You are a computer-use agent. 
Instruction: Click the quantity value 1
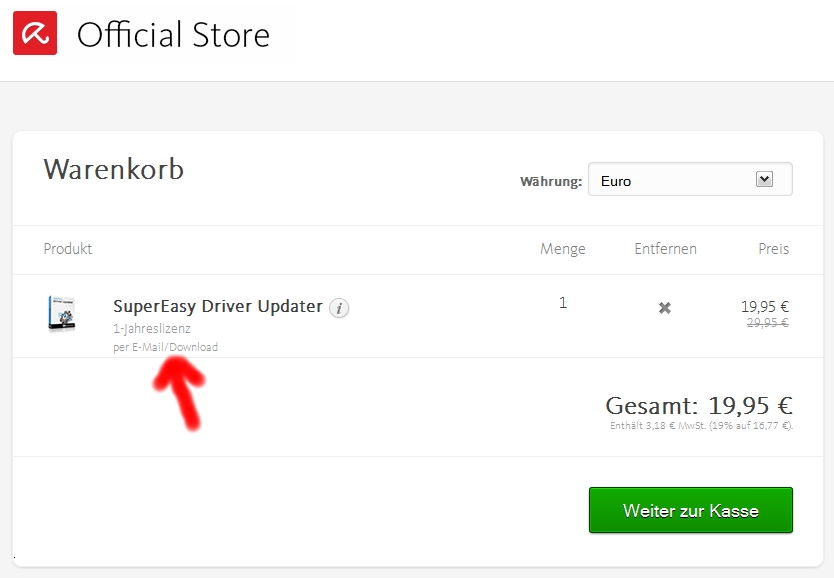click(563, 303)
